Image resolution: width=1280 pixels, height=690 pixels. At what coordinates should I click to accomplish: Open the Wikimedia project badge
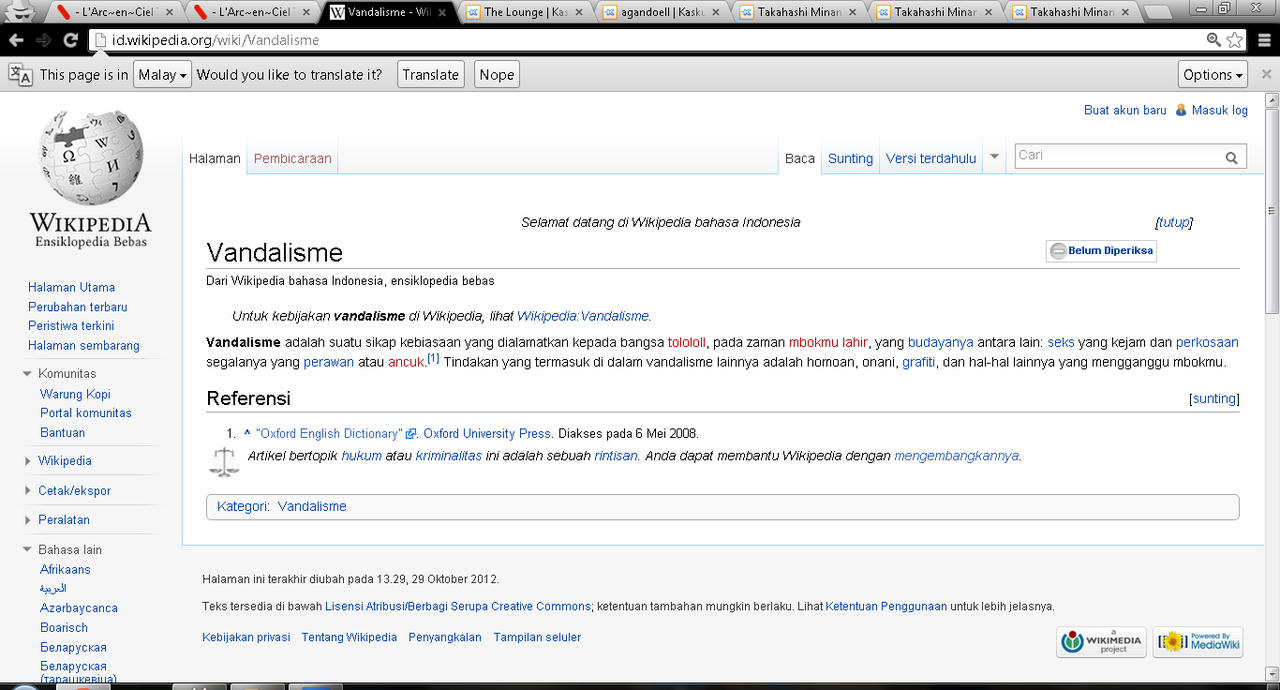pyautogui.click(x=1101, y=642)
